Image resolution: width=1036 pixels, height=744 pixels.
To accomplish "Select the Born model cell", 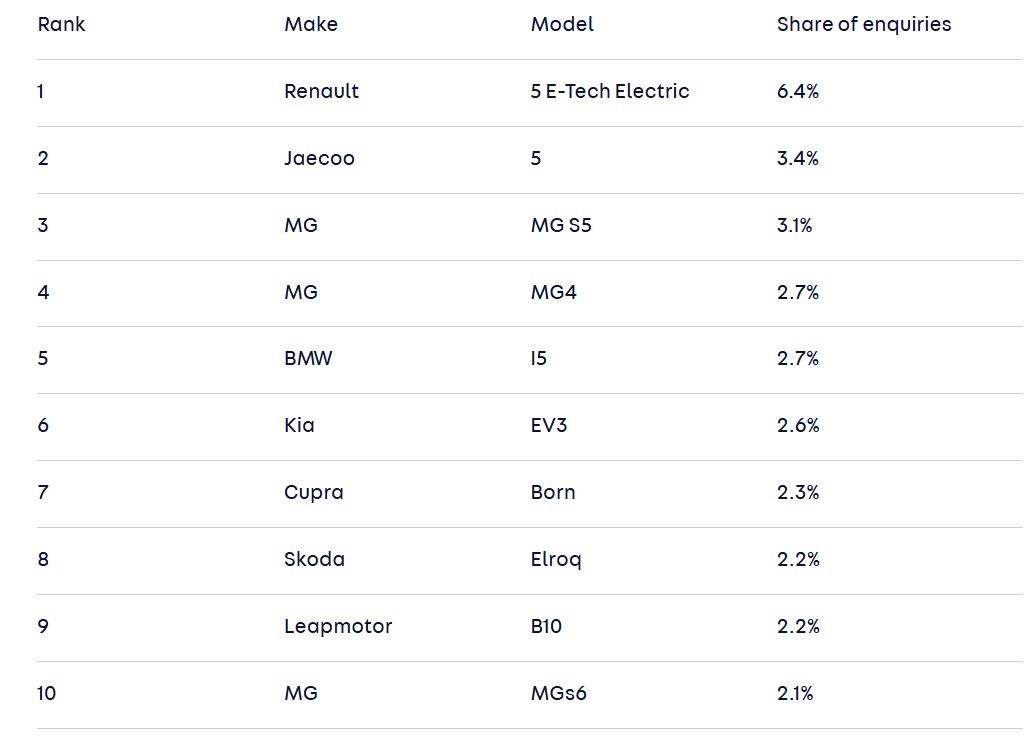I will (553, 492).
